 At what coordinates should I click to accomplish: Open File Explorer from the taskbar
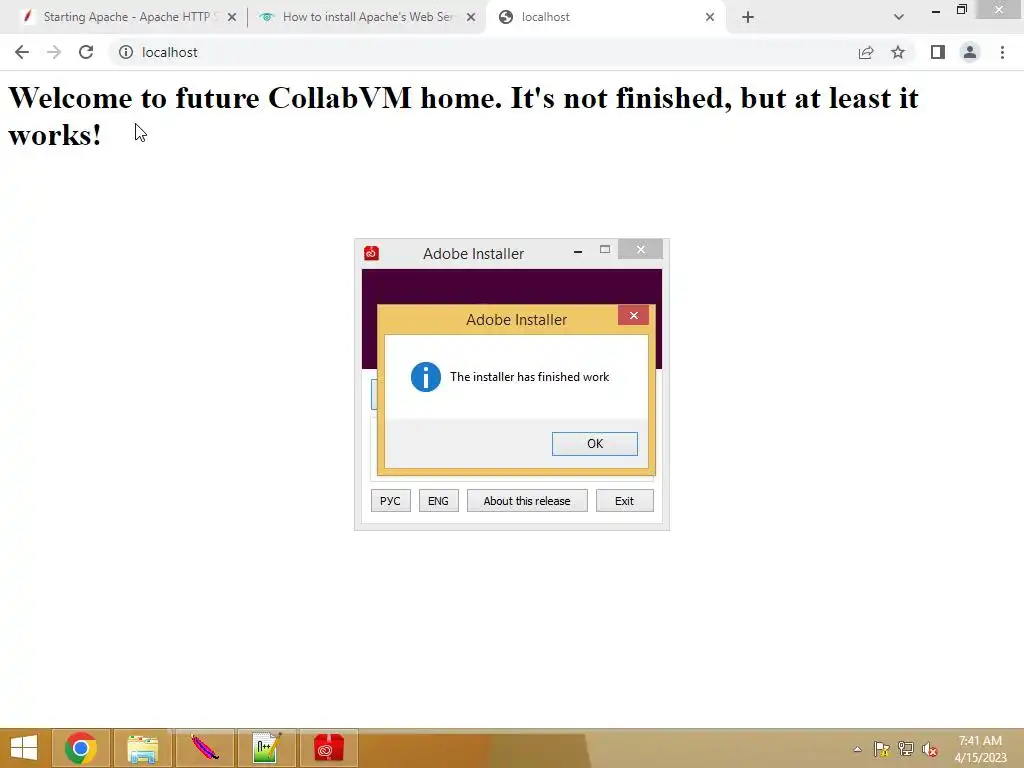pyautogui.click(x=143, y=748)
